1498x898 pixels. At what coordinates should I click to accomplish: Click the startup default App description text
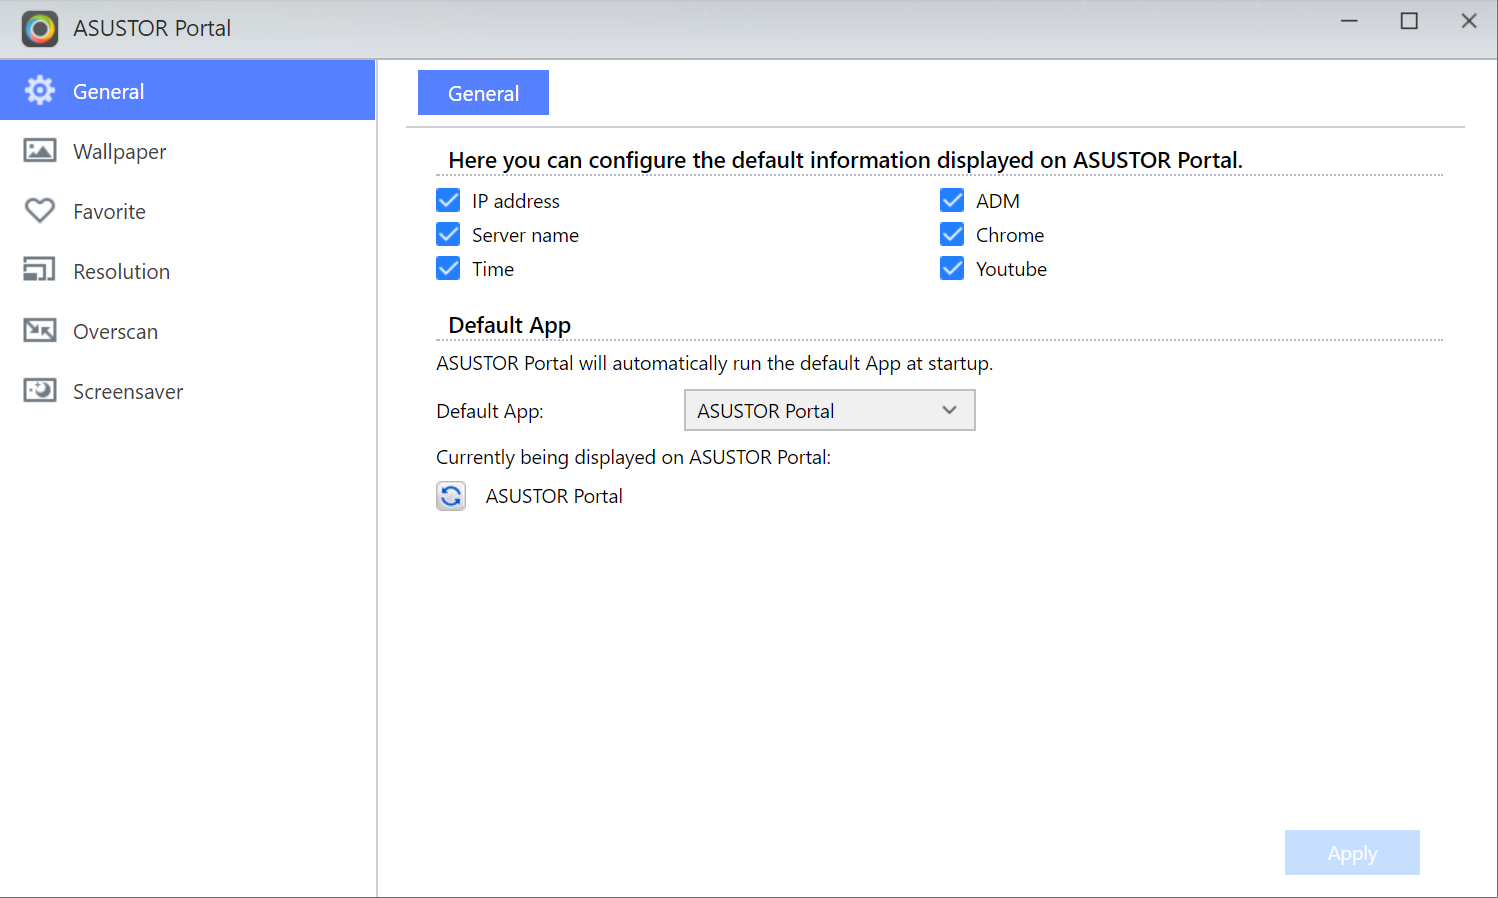pyautogui.click(x=714, y=363)
